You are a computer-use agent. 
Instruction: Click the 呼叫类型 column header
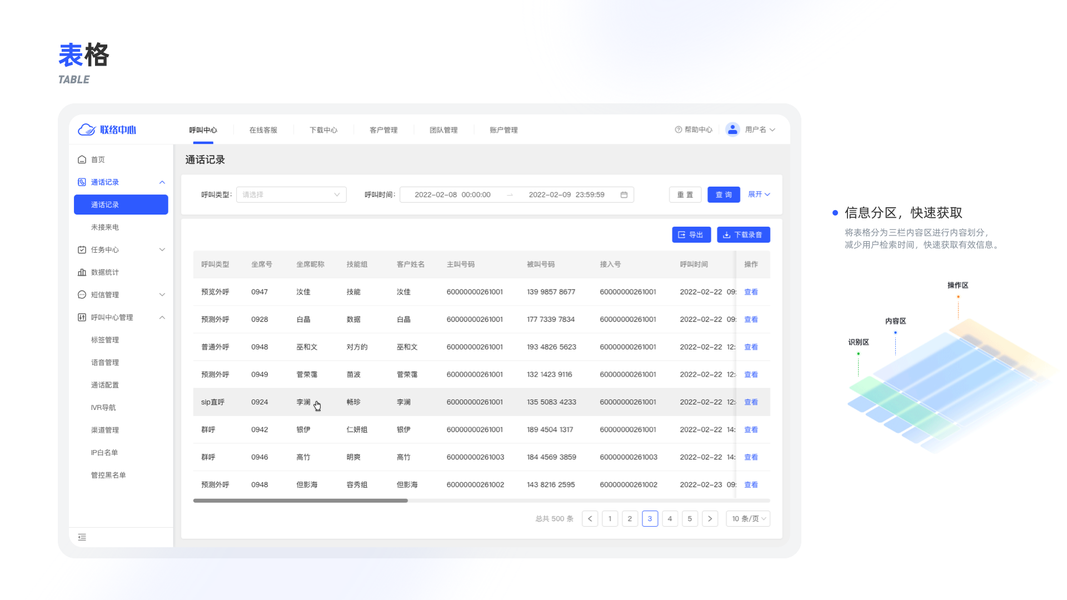point(215,265)
